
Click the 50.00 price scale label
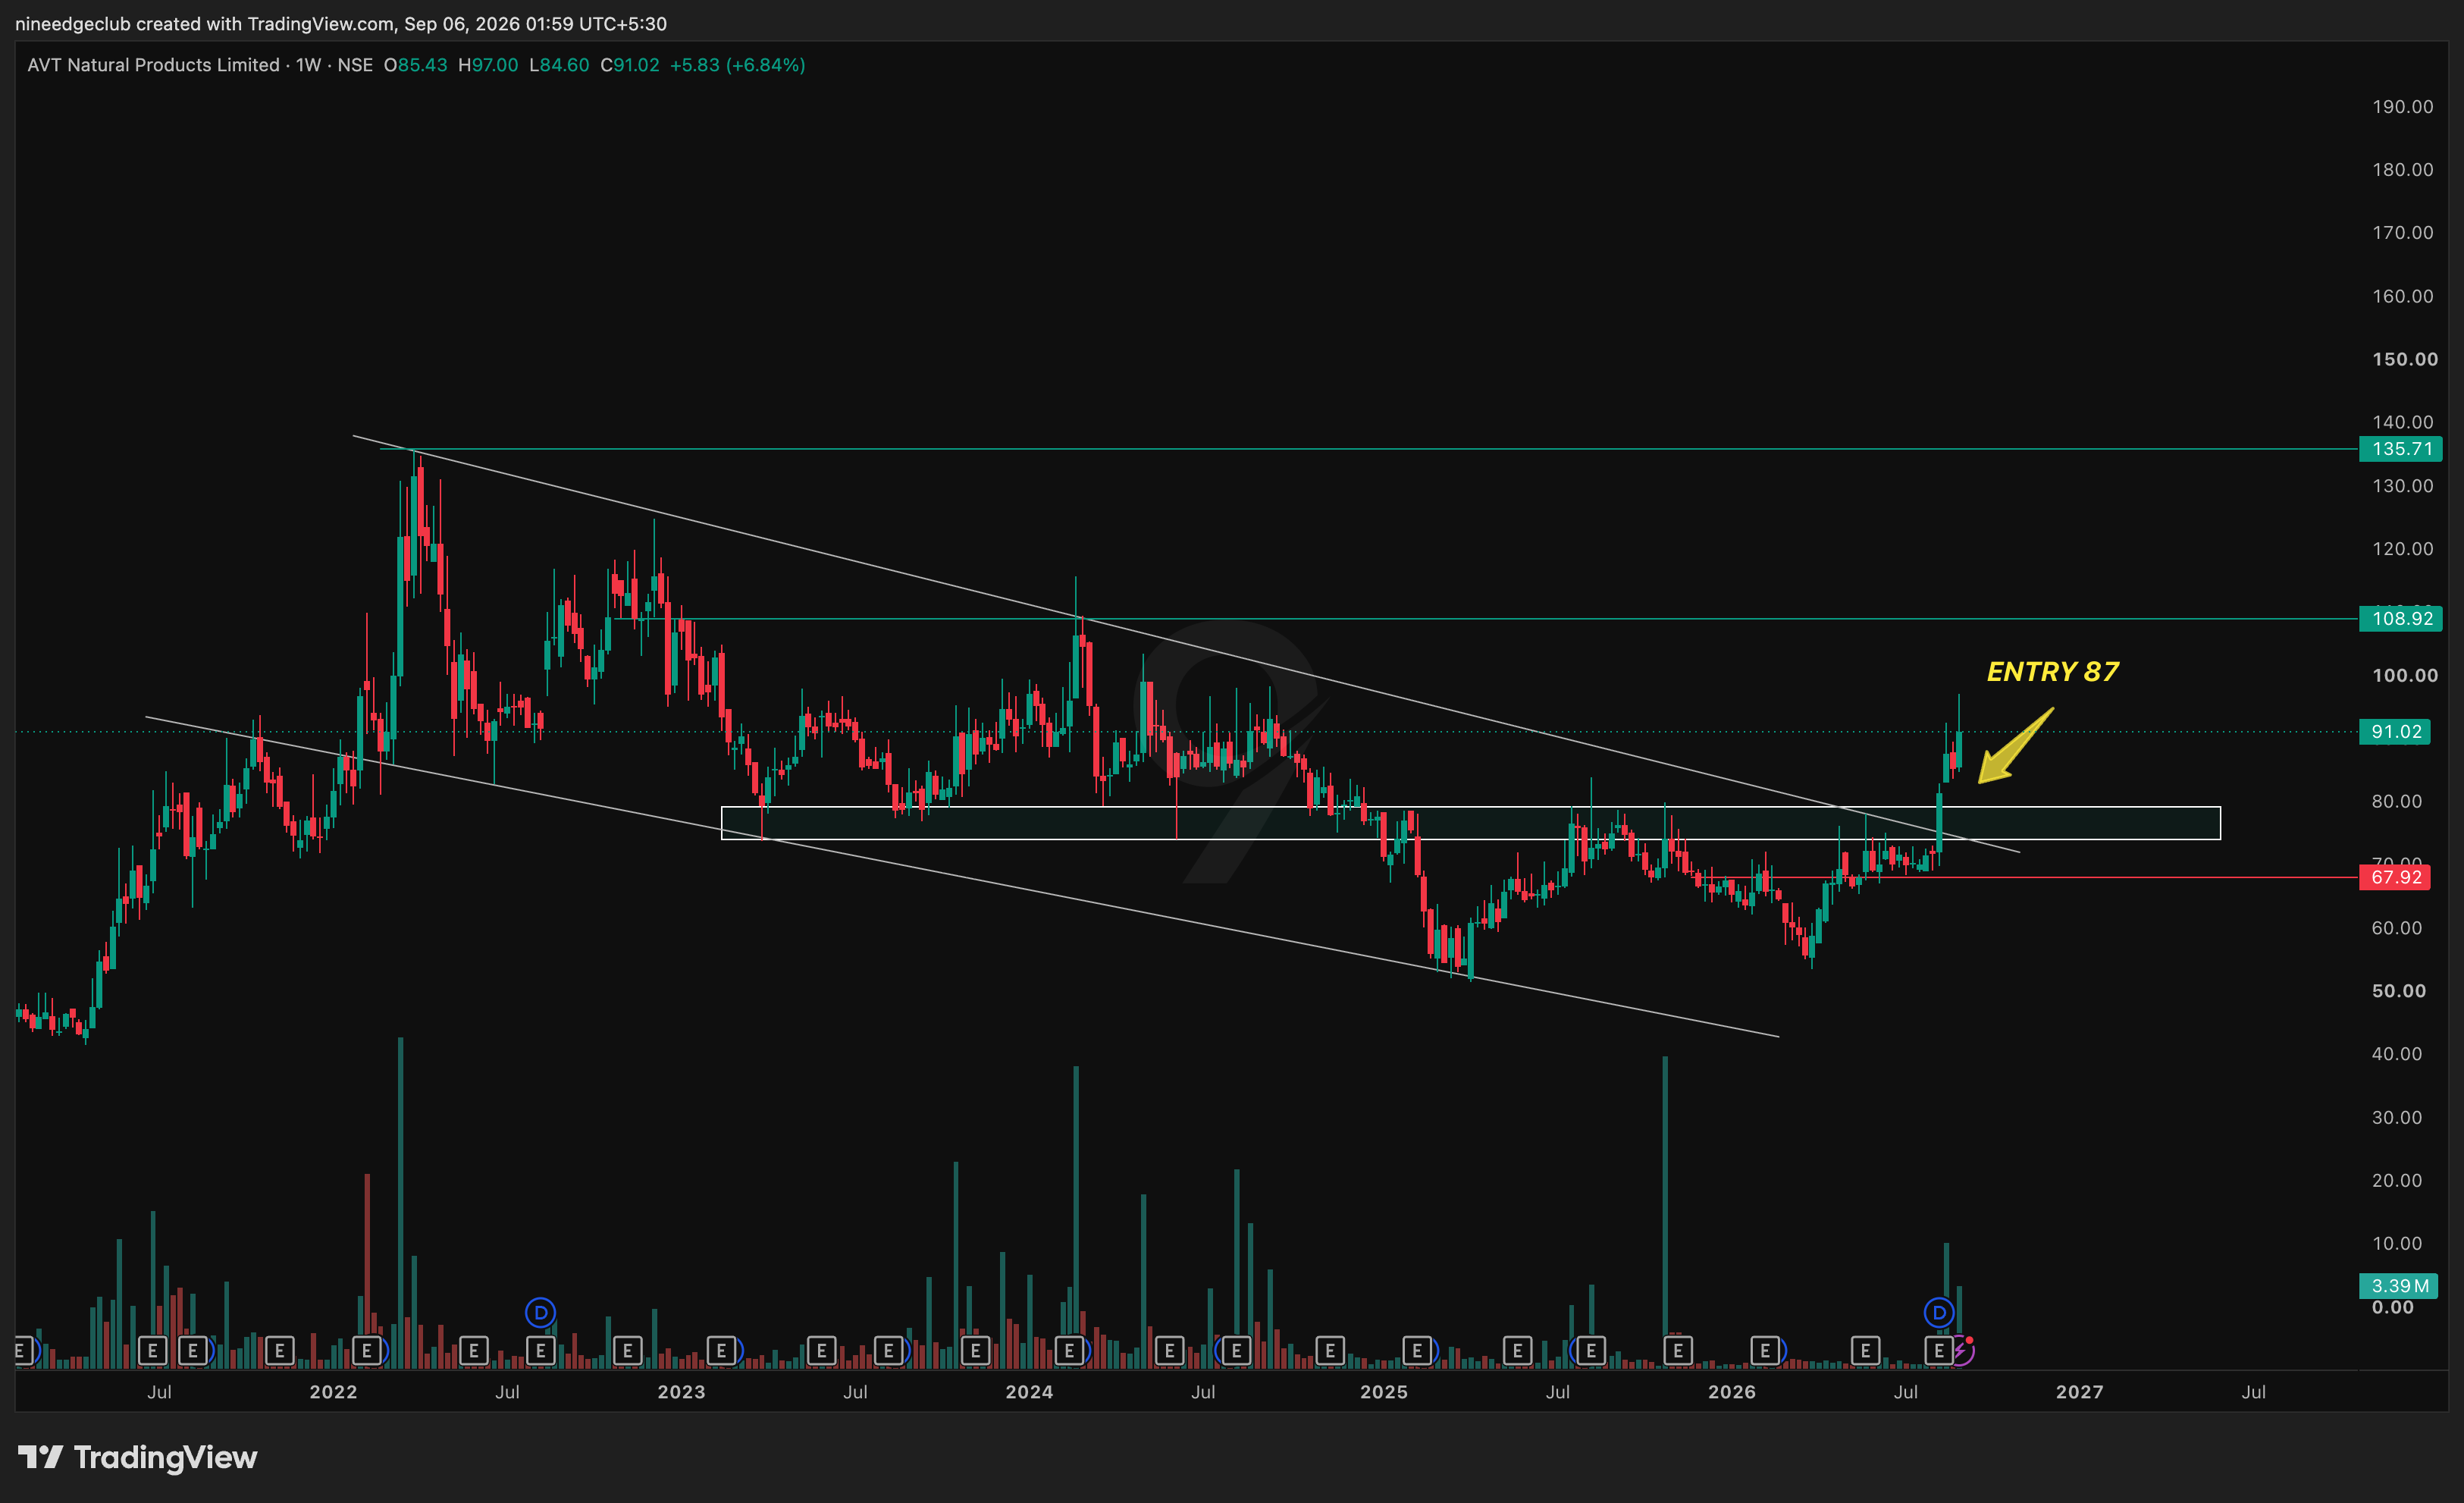coord(2399,991)
